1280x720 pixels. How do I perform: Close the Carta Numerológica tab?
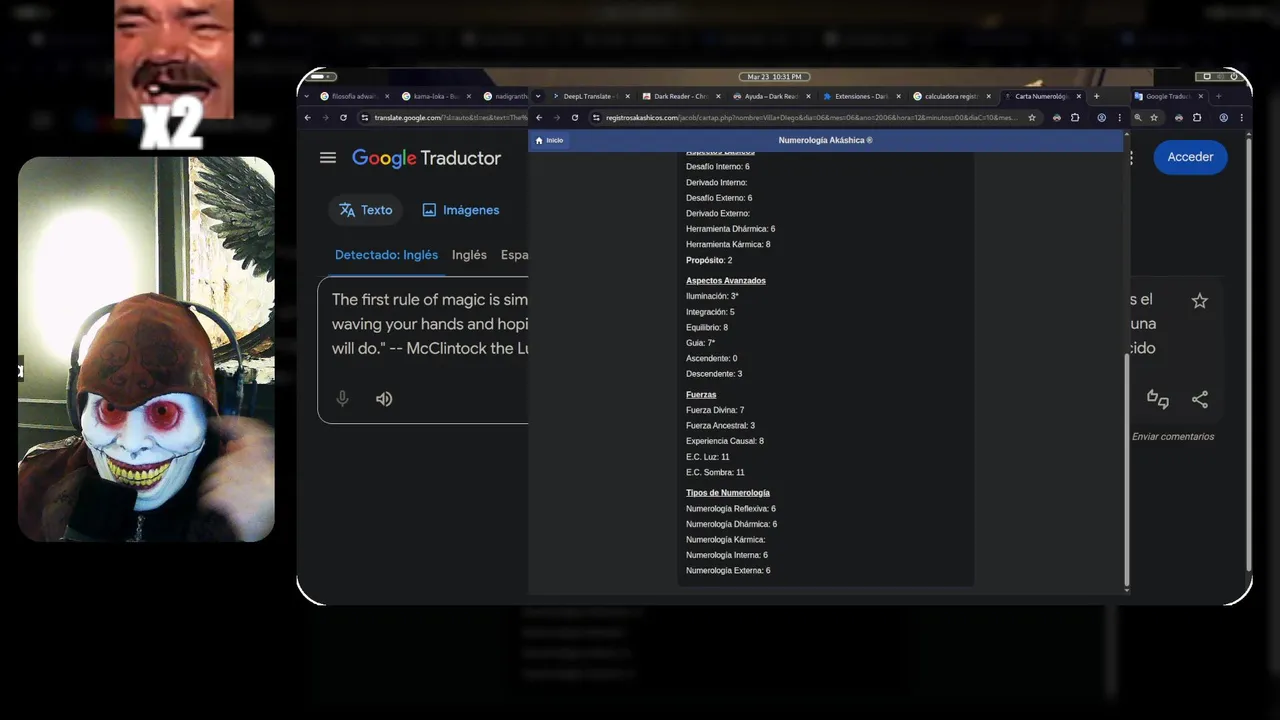pos(1079,96)
